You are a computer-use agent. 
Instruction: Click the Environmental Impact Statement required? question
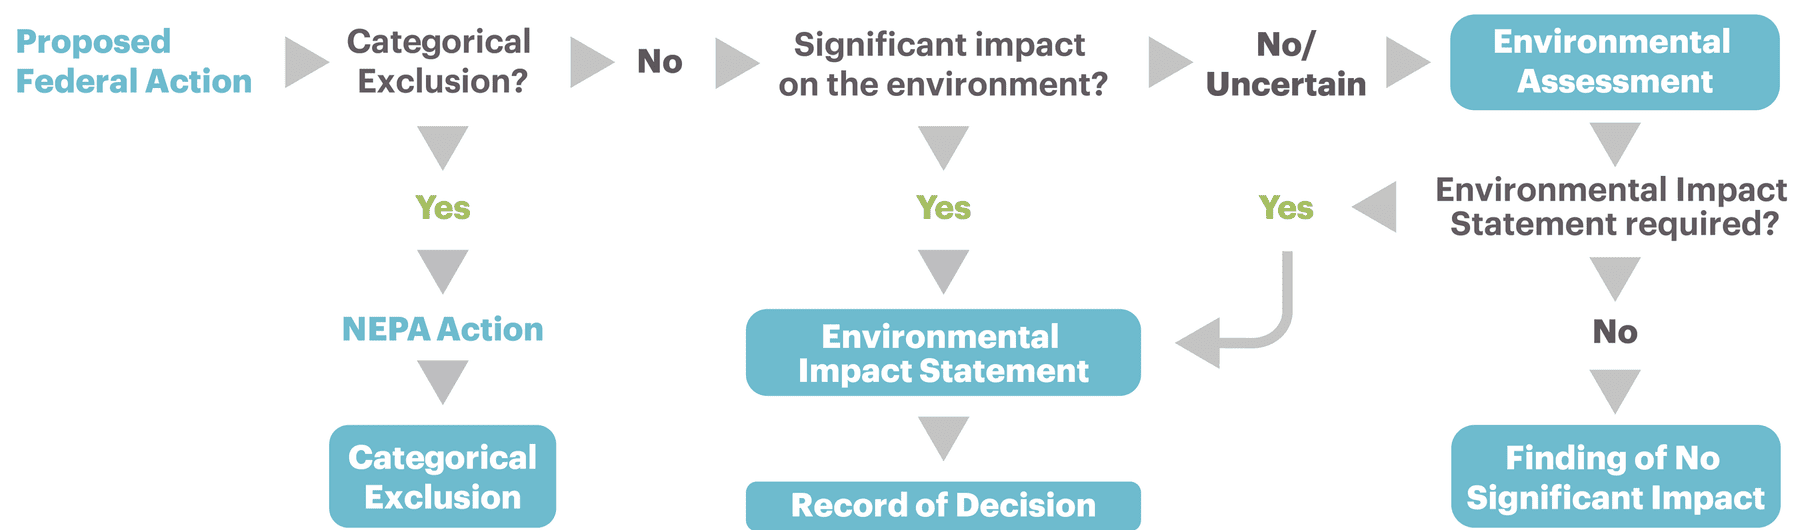[1611, 207]
